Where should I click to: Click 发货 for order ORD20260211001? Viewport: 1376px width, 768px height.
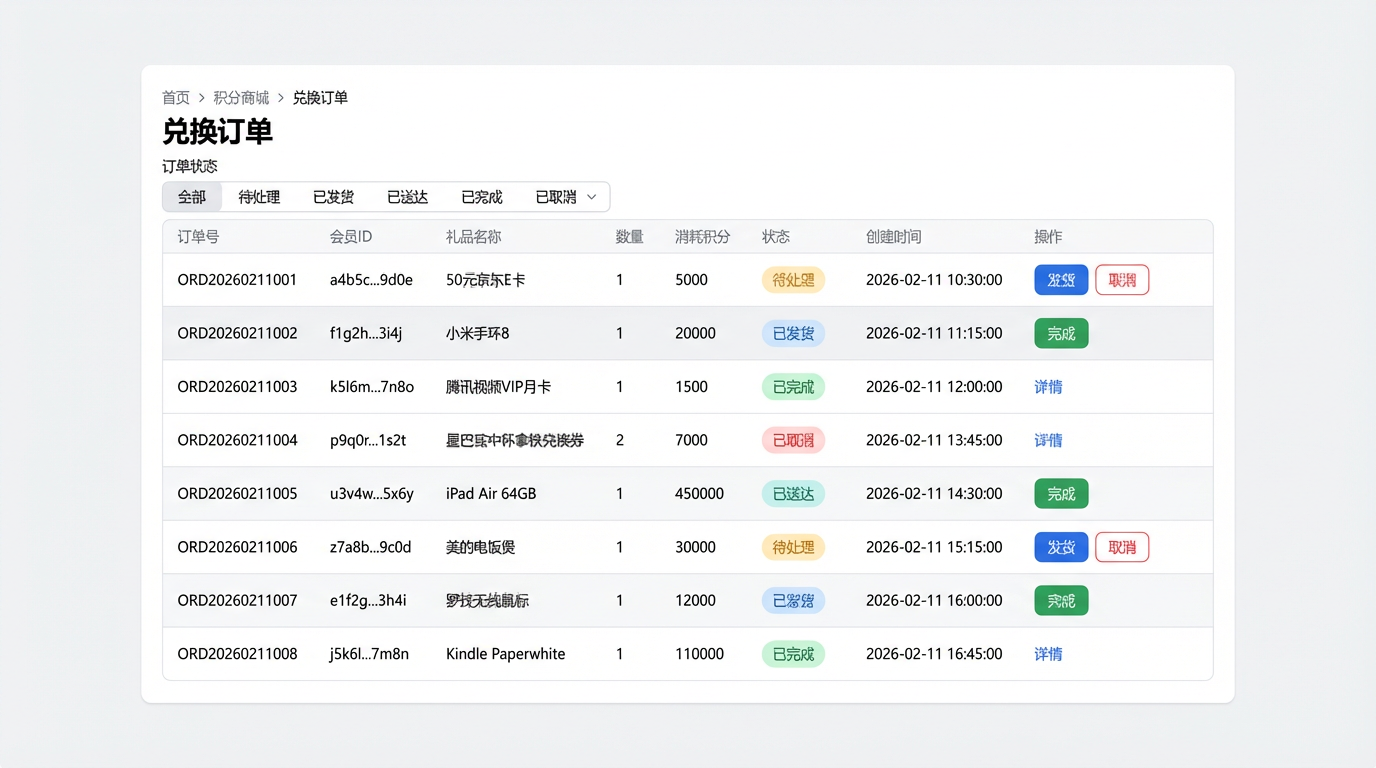tap(1061, 280)
